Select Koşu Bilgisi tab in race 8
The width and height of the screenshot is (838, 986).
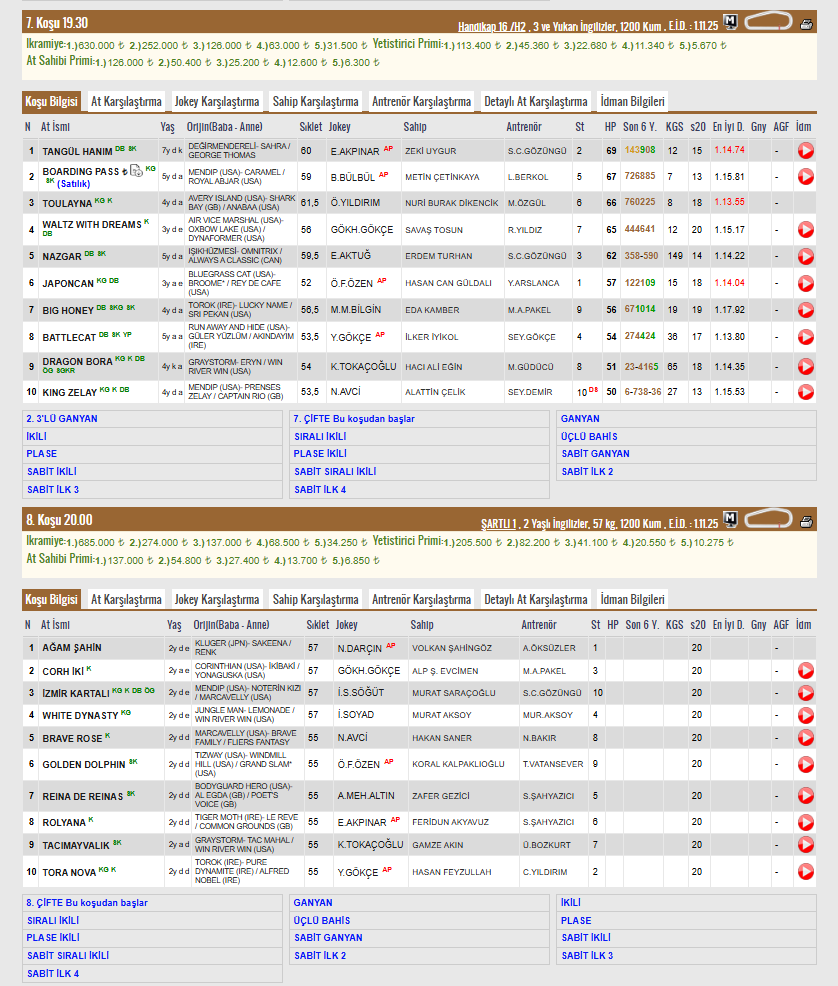[52, 599]
